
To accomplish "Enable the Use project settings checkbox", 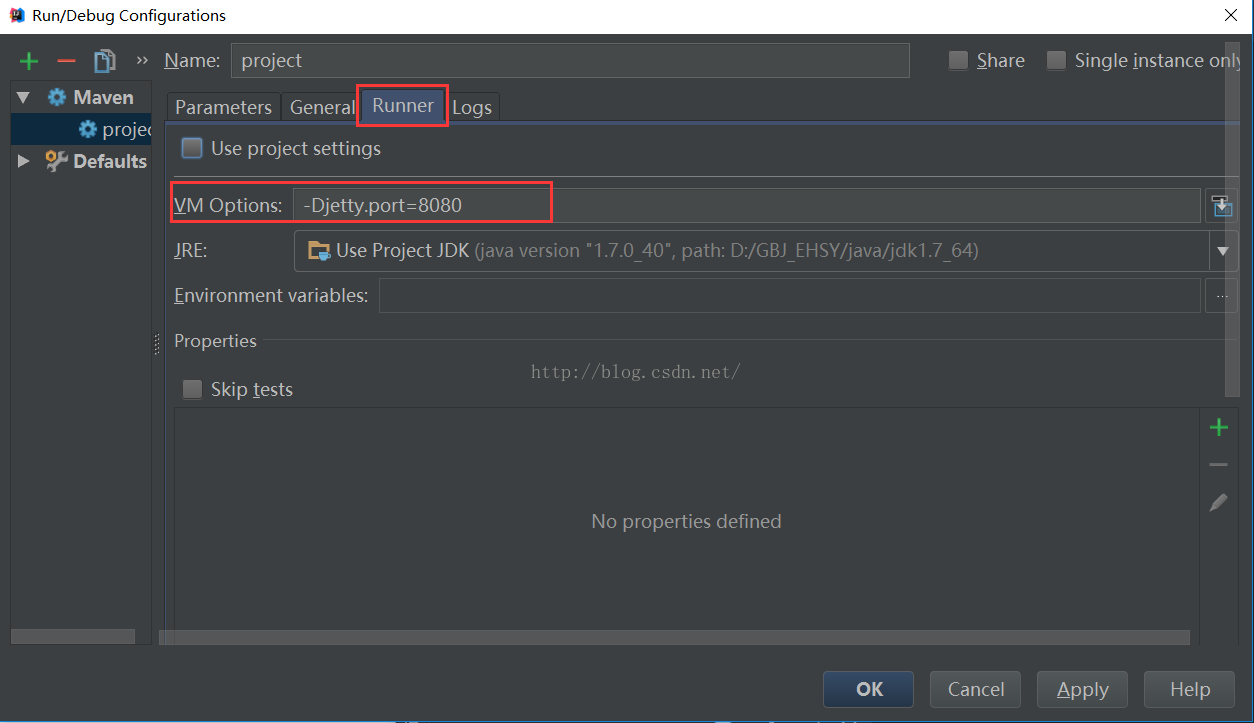I will (191, 149).
